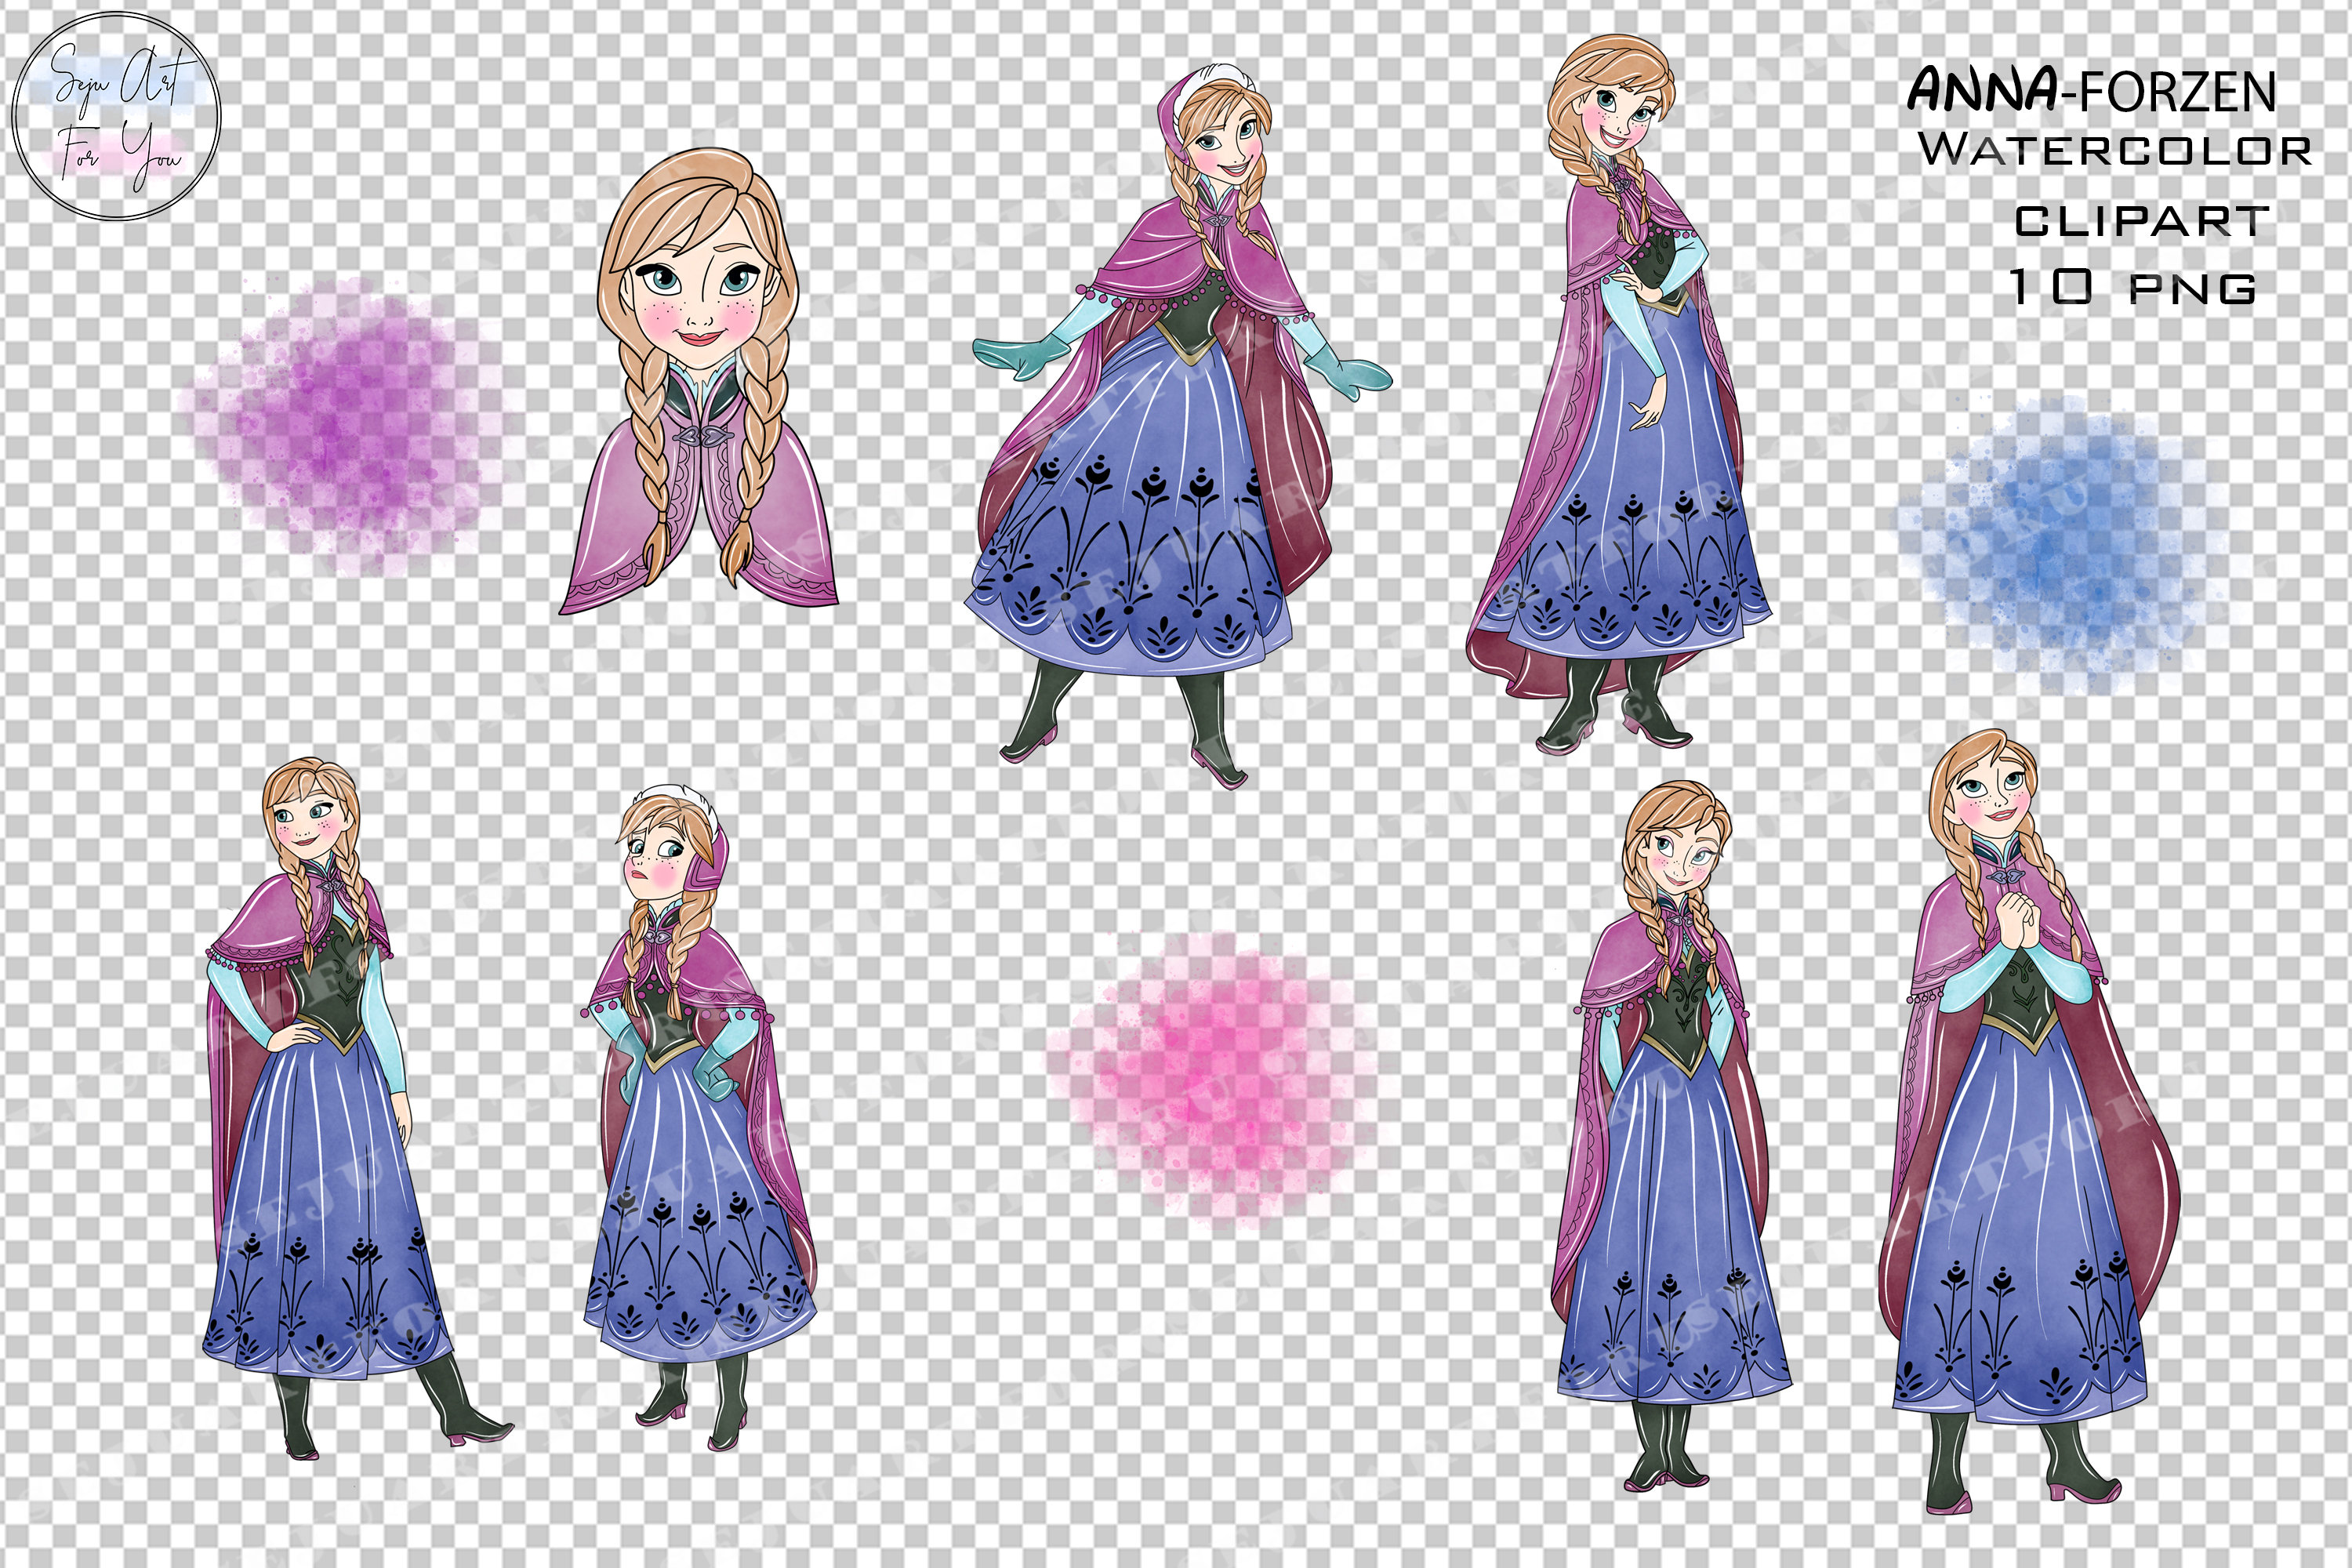Screen dimensions: 2352x1568
Task: Open the Seju Art For You logo
Action: (120, 120)
